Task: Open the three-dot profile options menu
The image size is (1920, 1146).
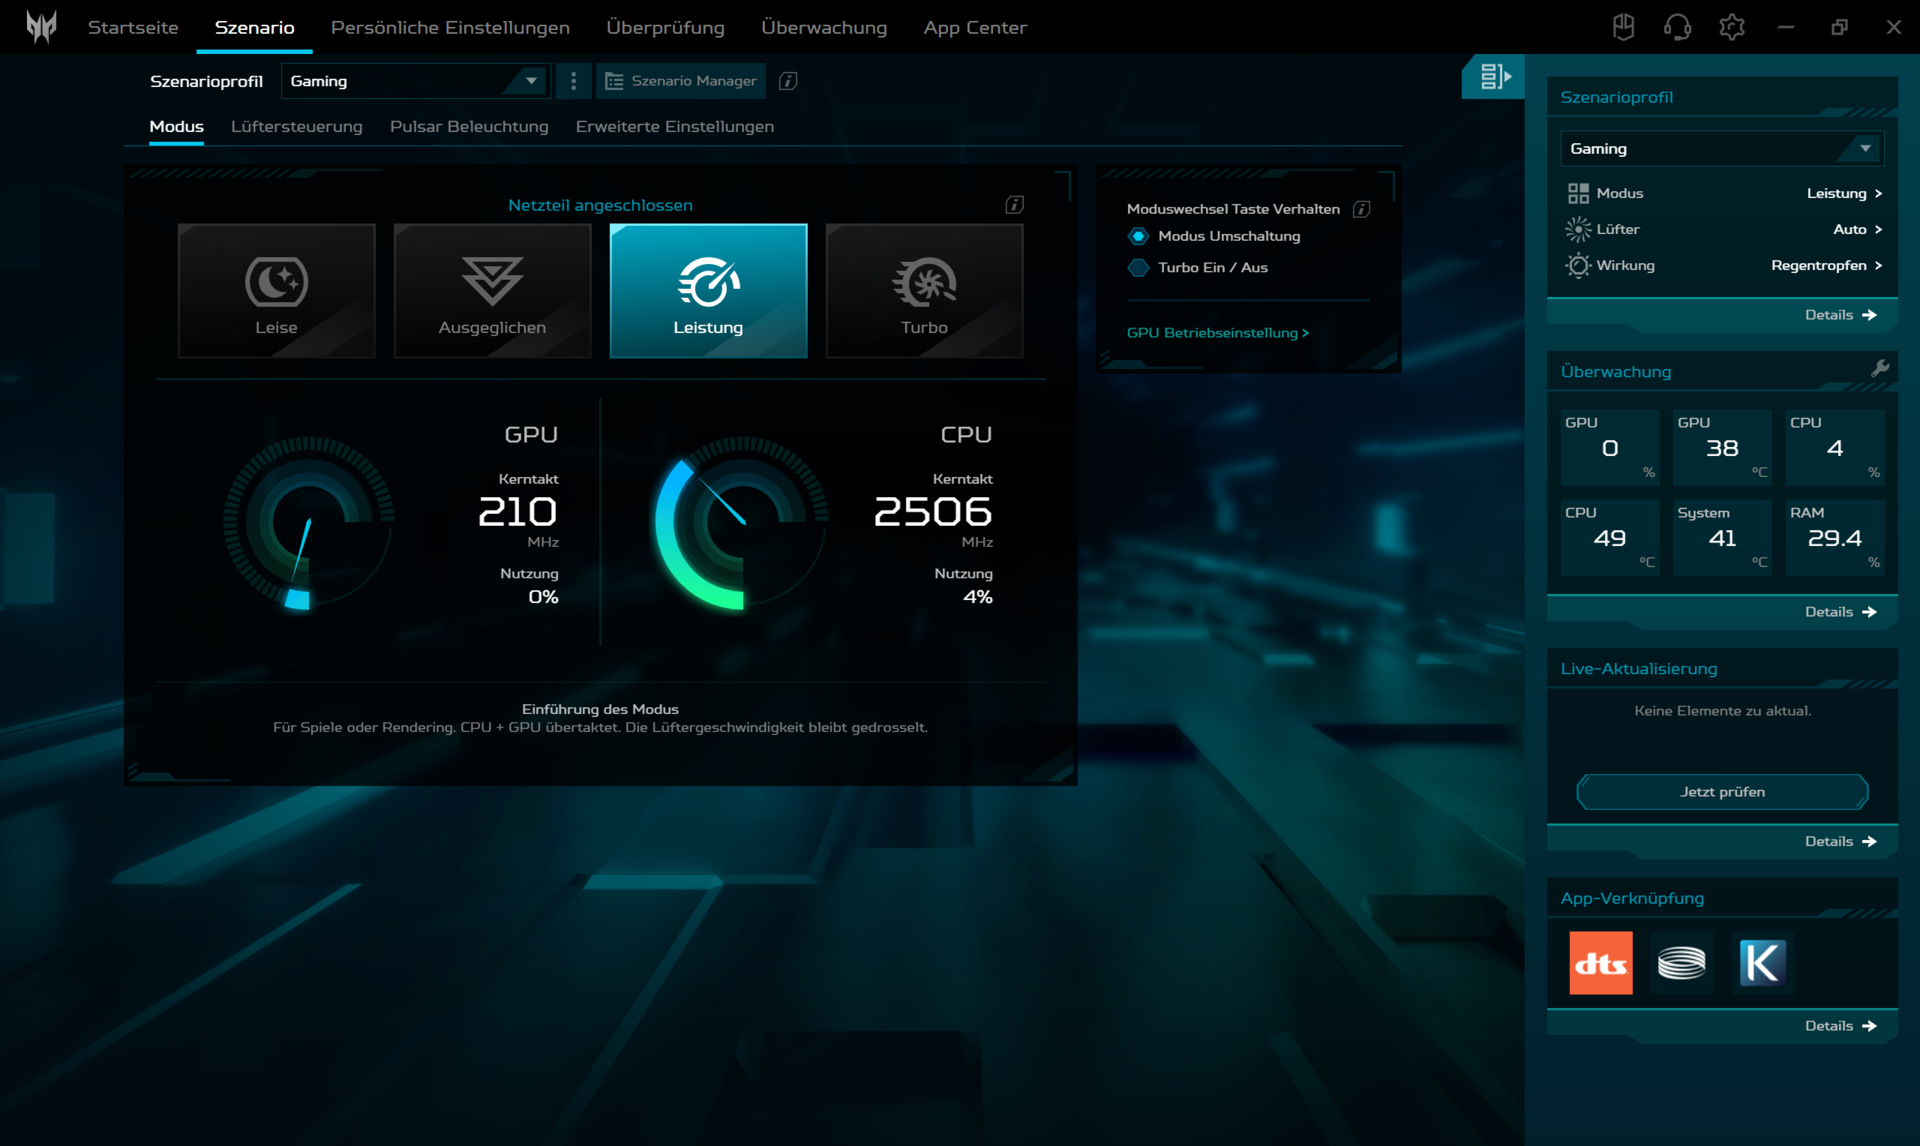Action: click(x=573, y=81)
